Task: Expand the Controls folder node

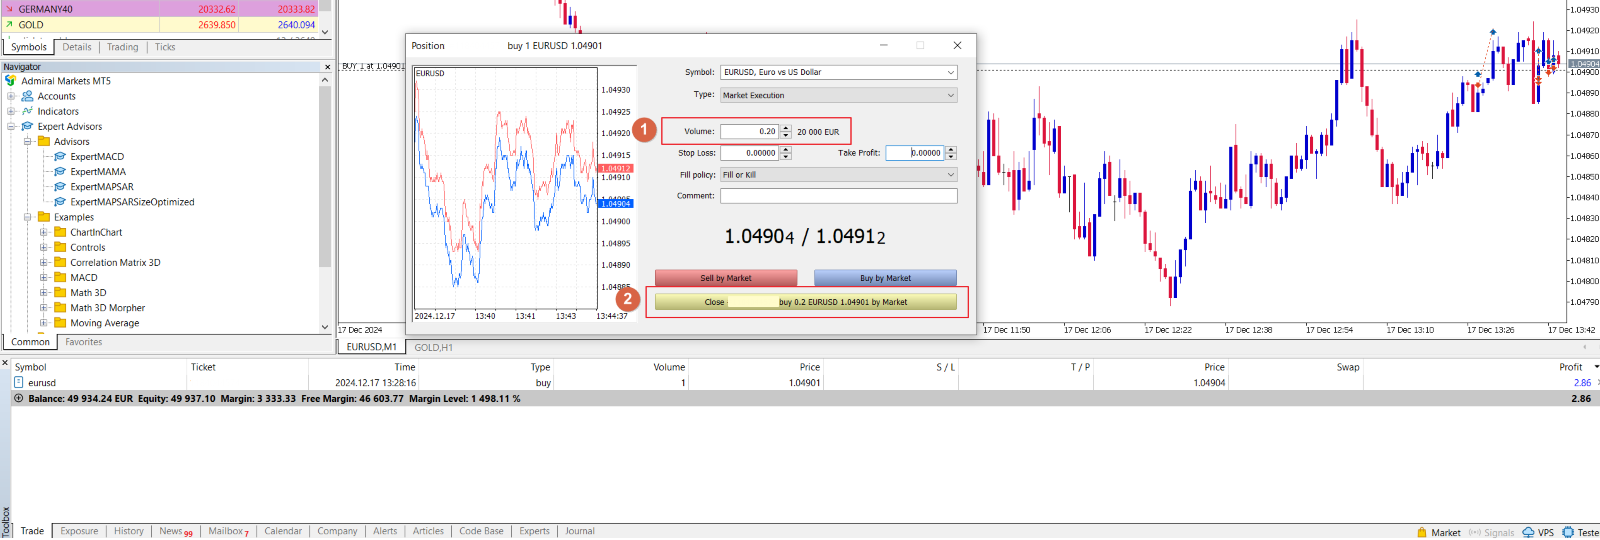Action: (44, 247)
